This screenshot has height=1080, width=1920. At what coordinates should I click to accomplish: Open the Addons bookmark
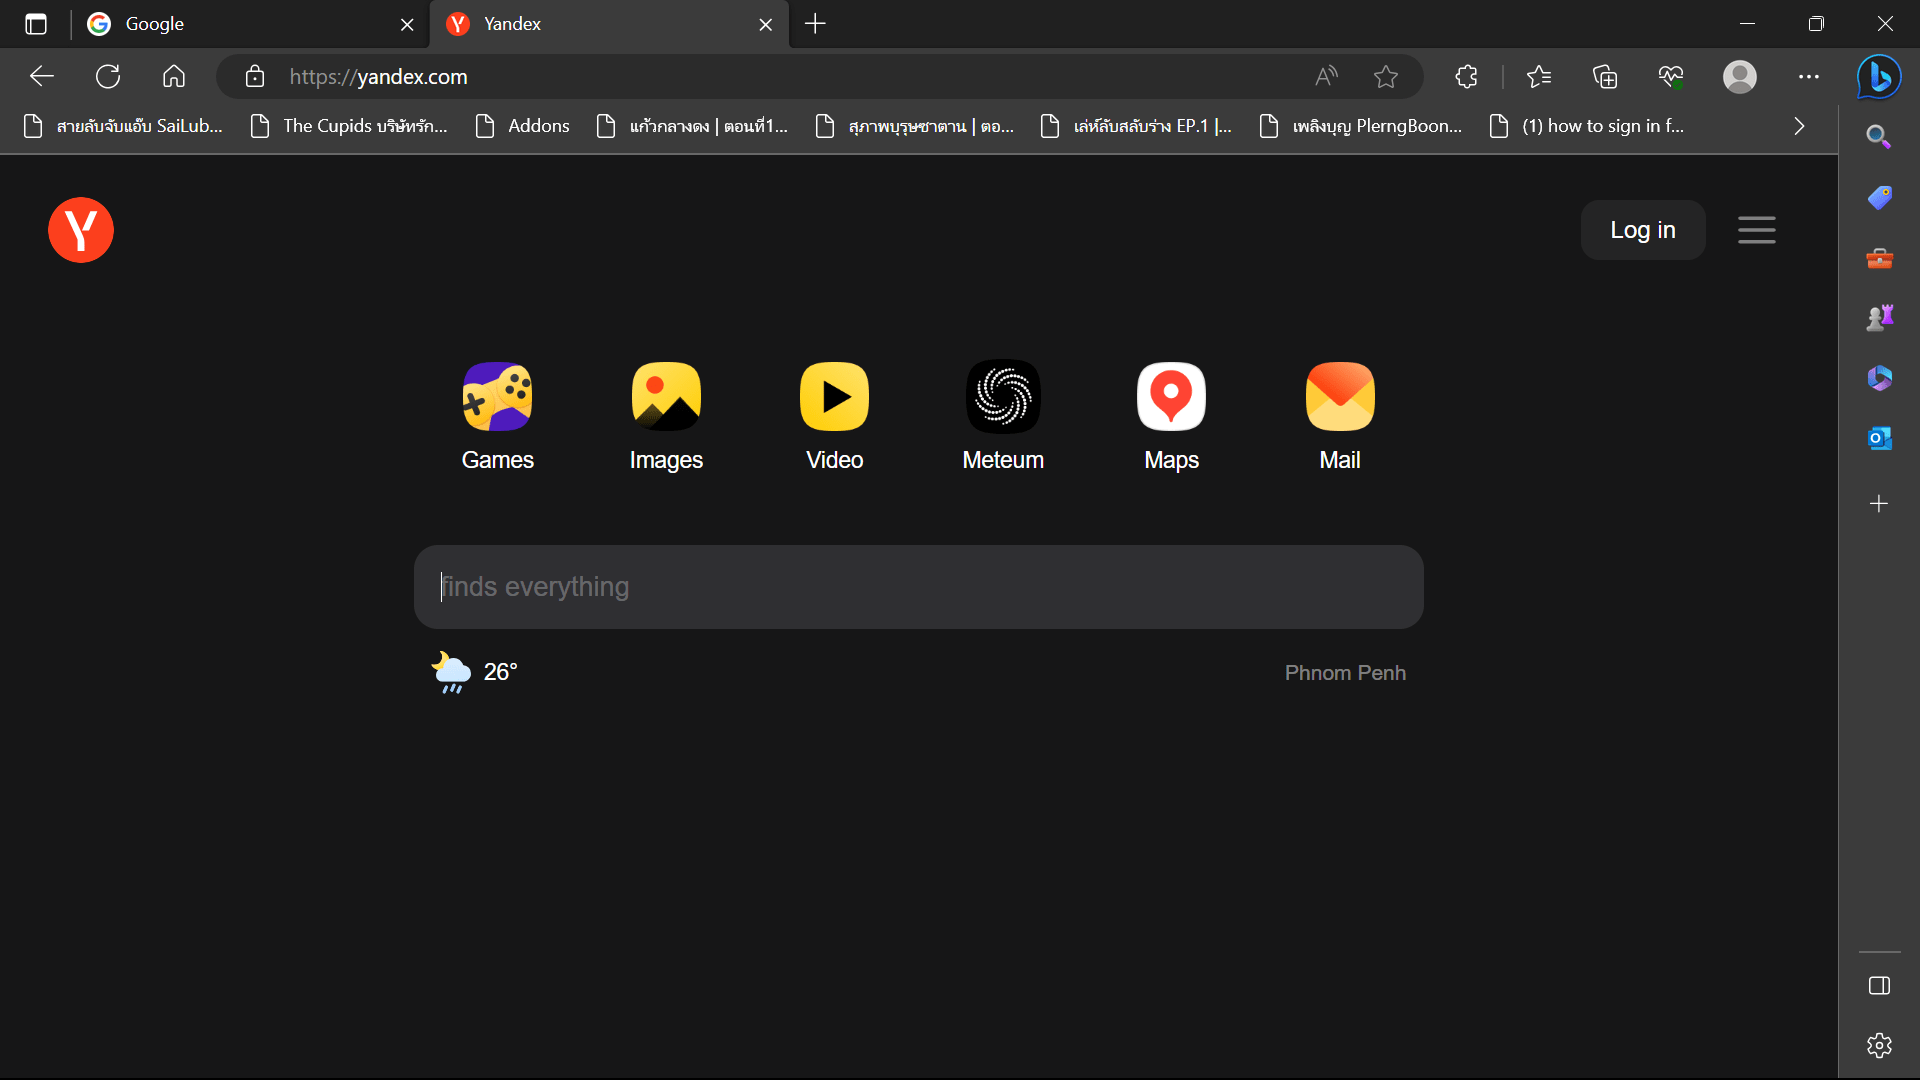tap(523, 126)
